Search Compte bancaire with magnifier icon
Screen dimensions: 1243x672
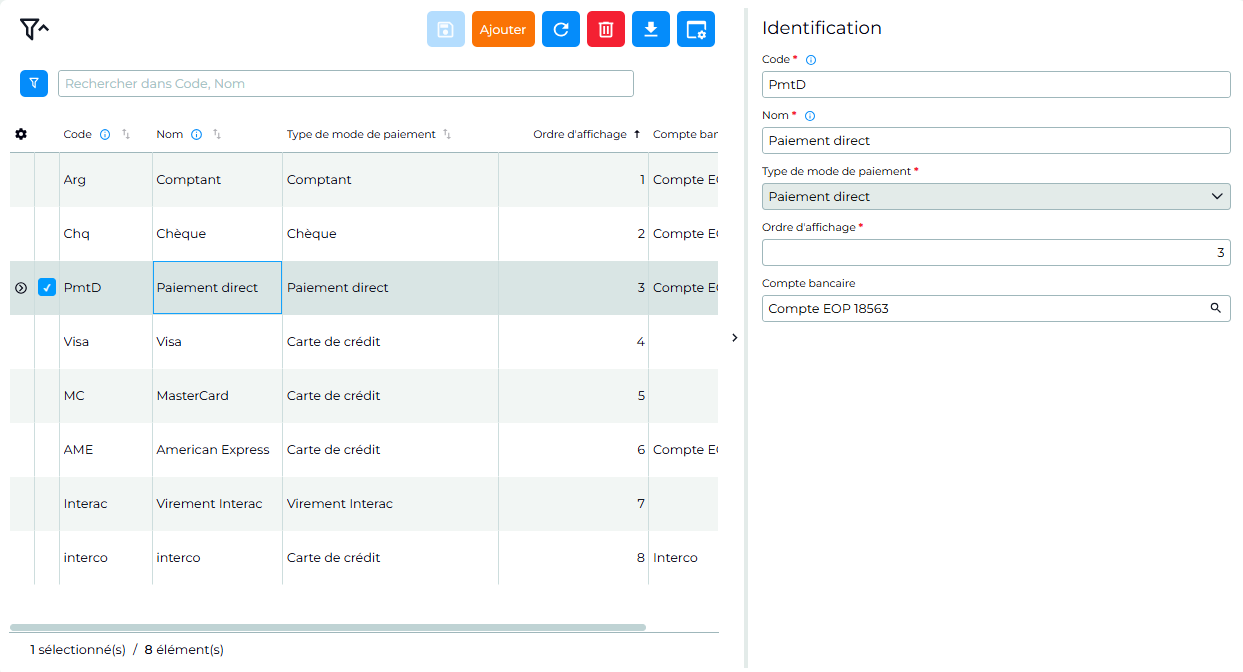[x=1216, y=308]
